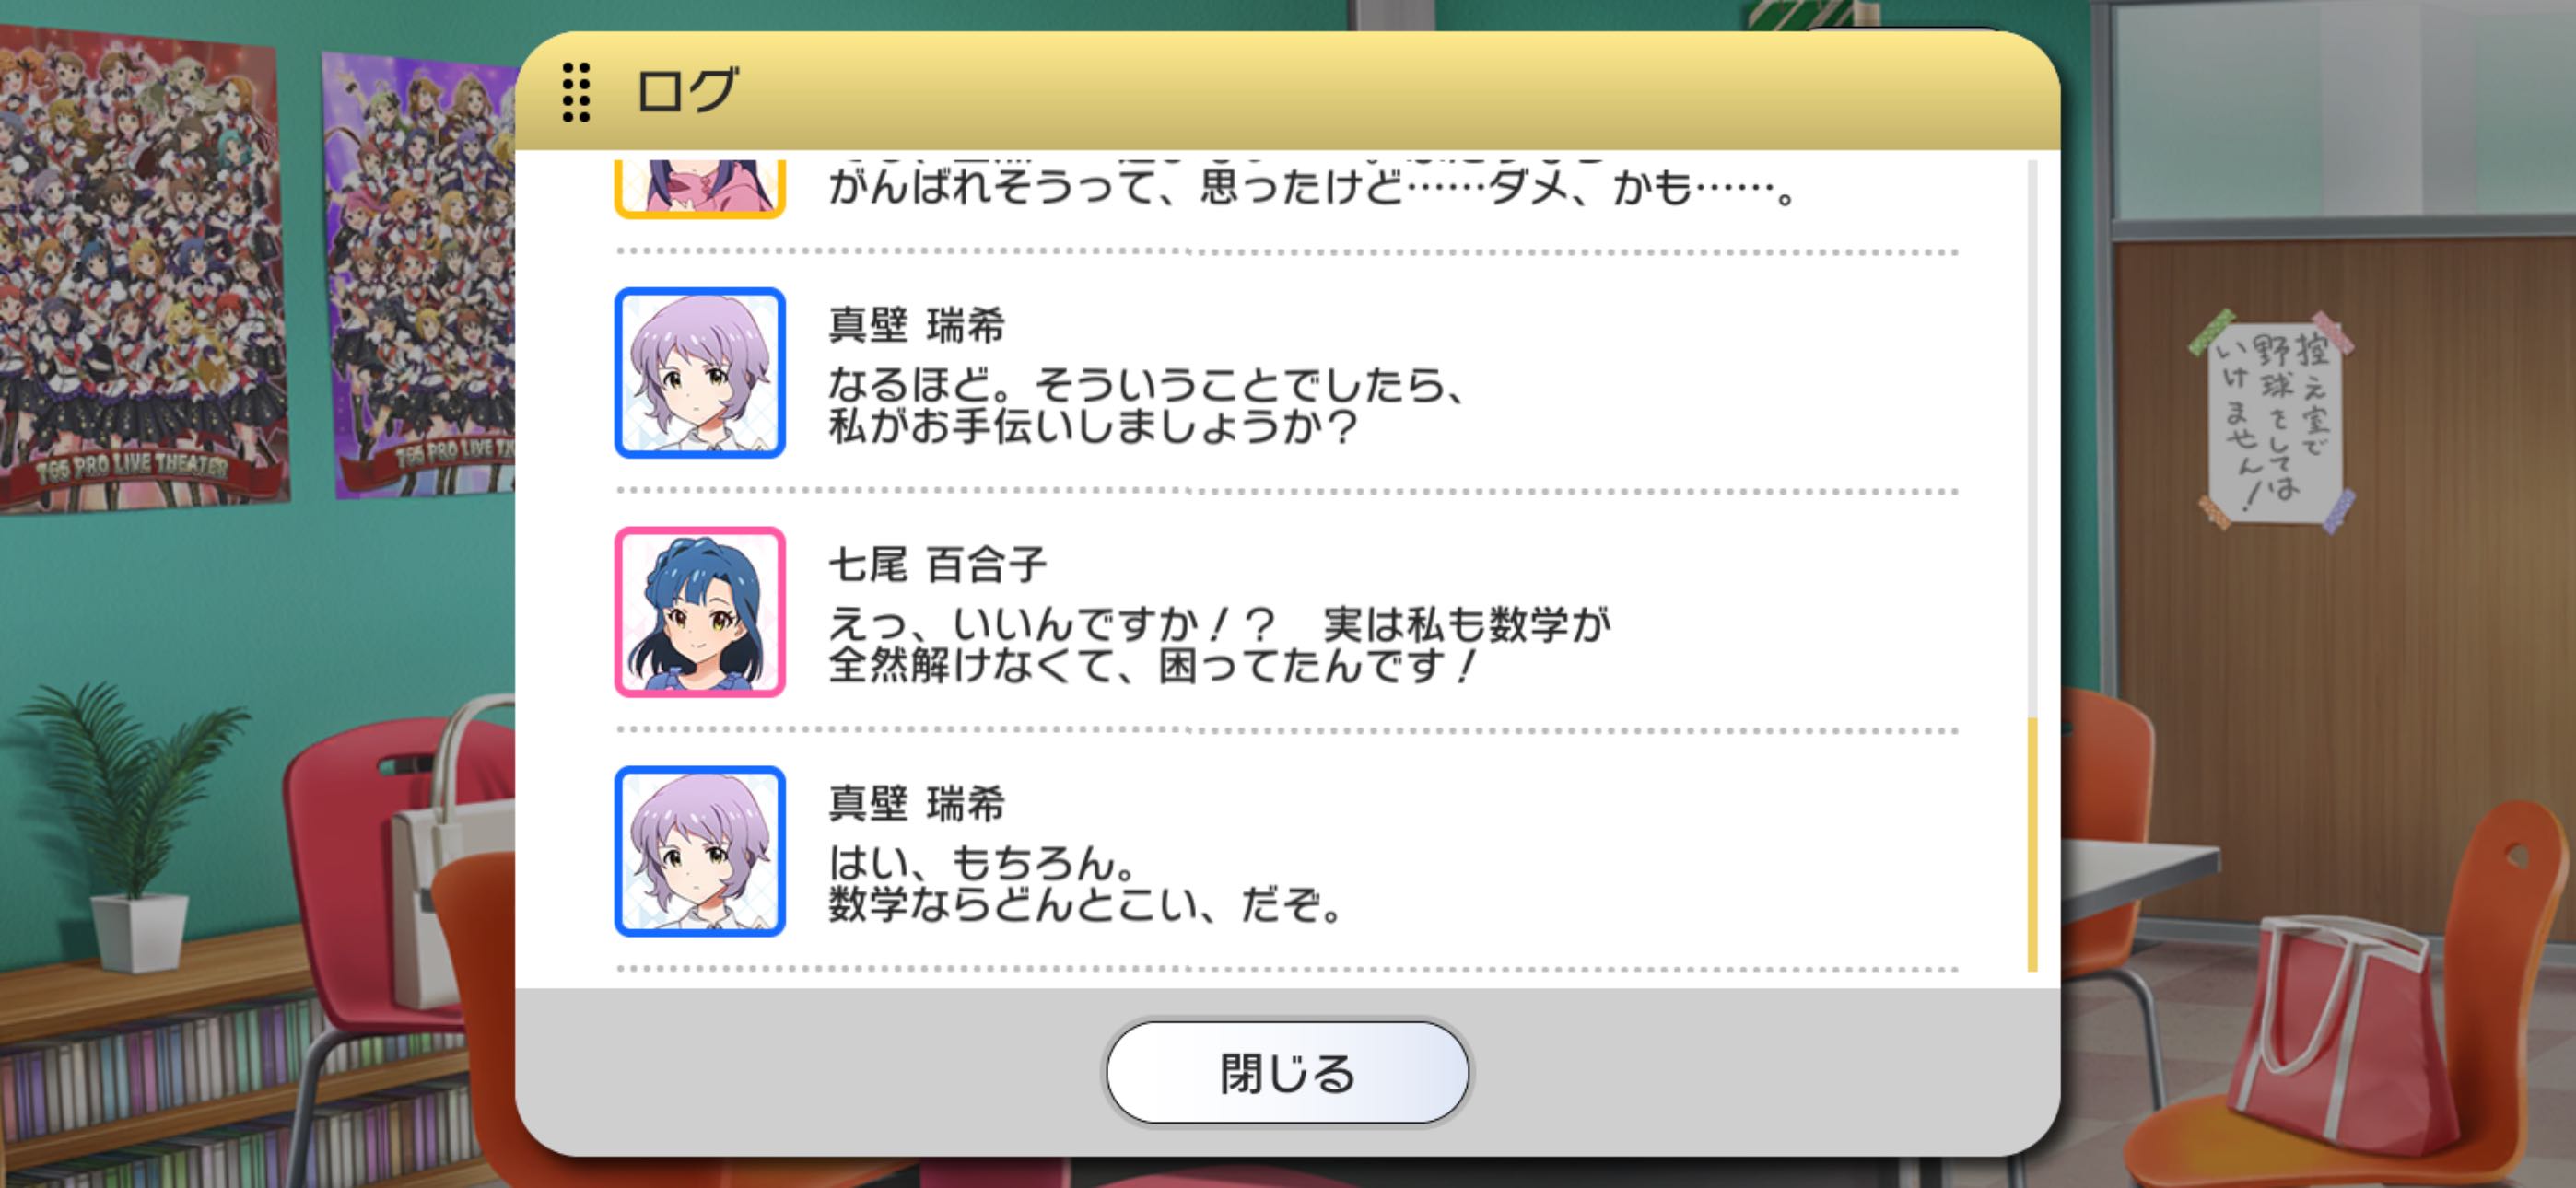
Task: Click the 七尾 百合子 name label
Action: [x=938, y=565]
